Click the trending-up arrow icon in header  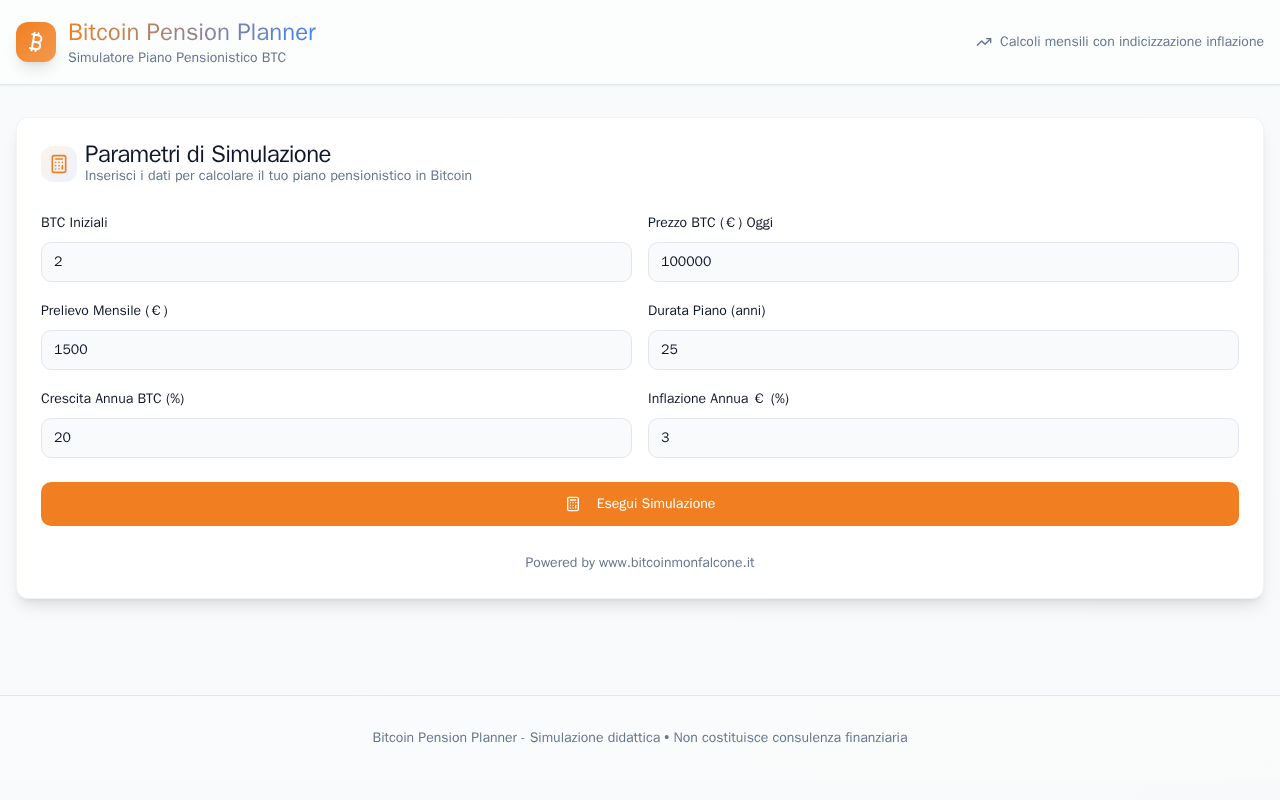984,42
